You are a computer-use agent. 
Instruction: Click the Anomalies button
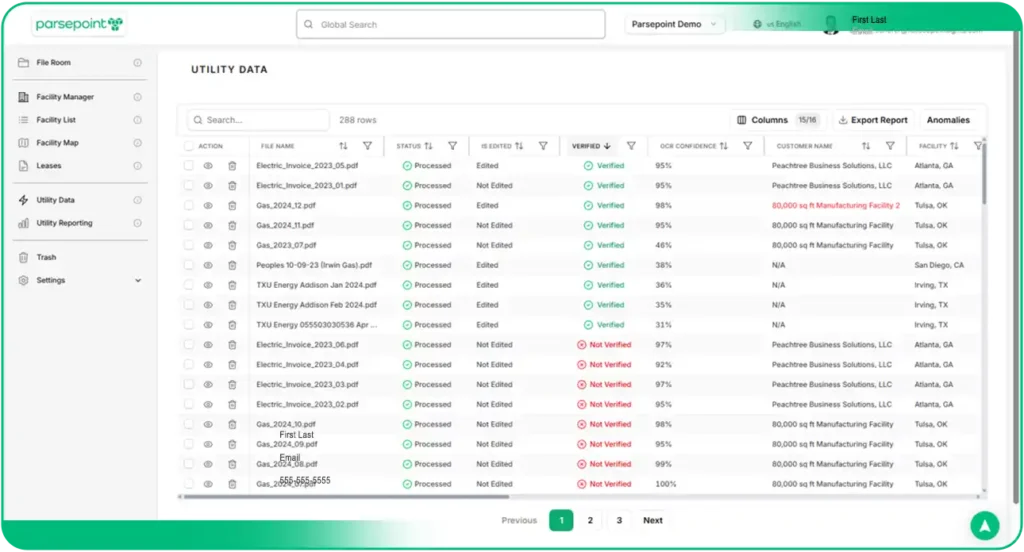(x=948, y=120)
